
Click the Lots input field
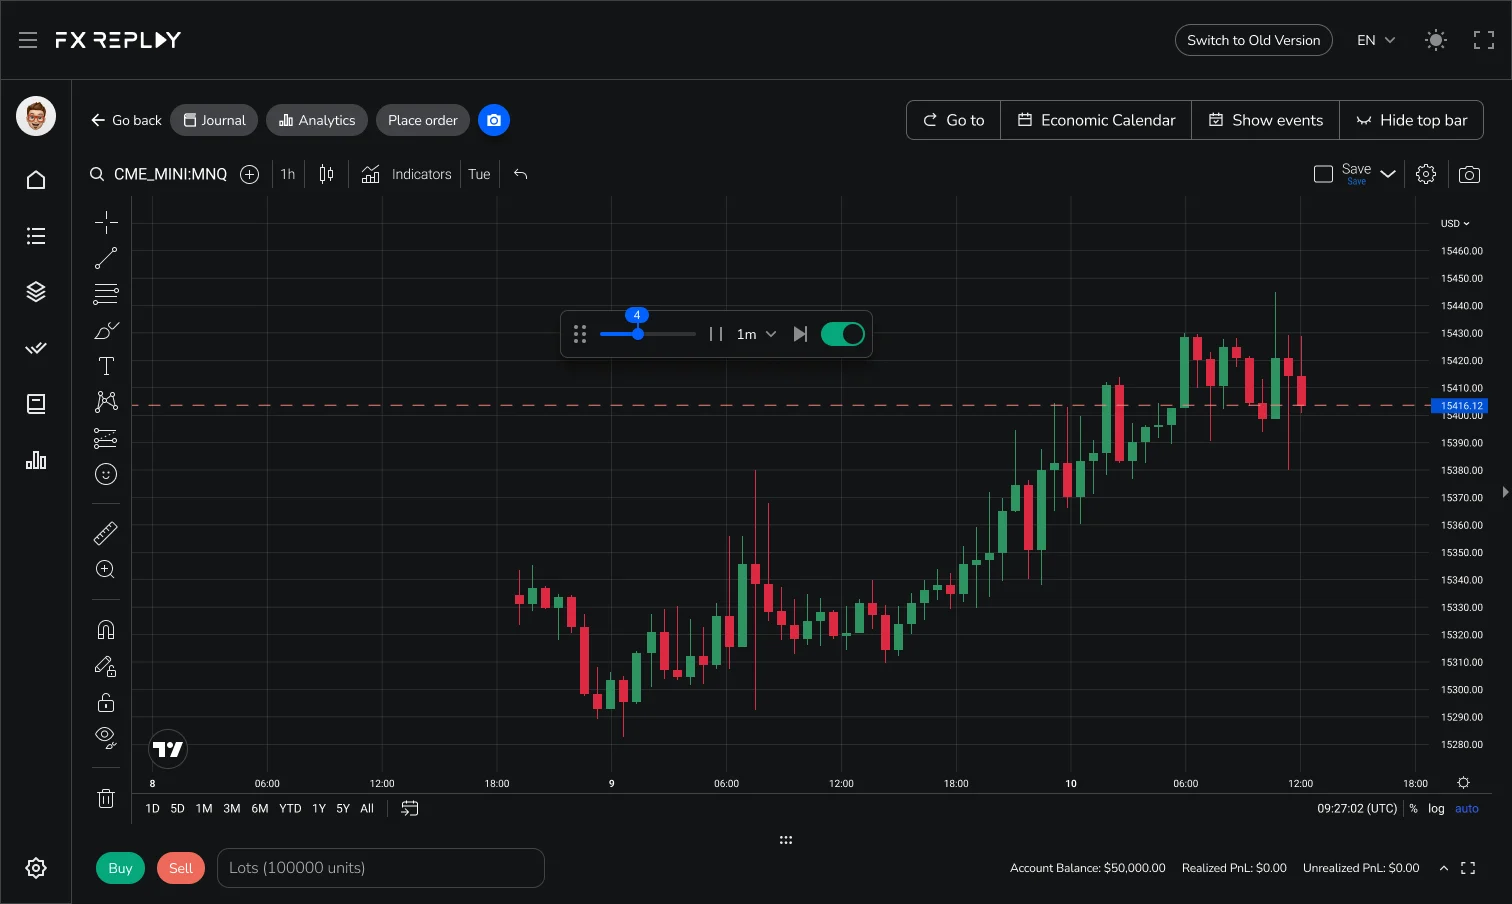point(381,868)
